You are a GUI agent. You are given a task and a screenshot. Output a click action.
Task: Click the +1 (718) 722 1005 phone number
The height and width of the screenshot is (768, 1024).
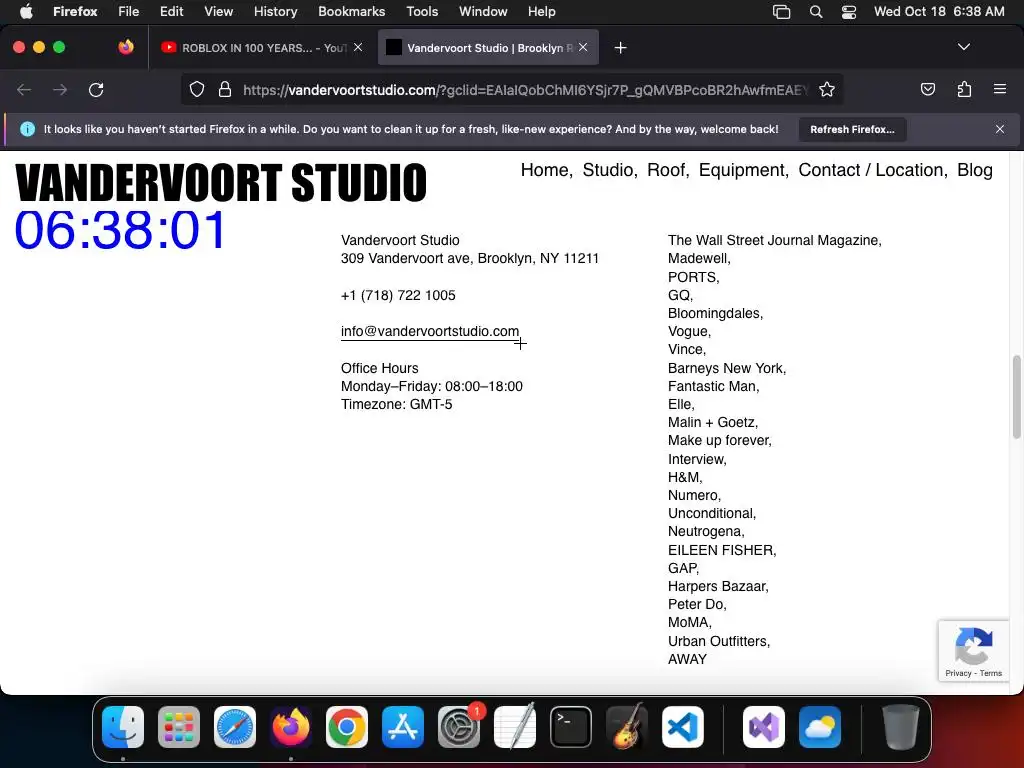point(398,295)
